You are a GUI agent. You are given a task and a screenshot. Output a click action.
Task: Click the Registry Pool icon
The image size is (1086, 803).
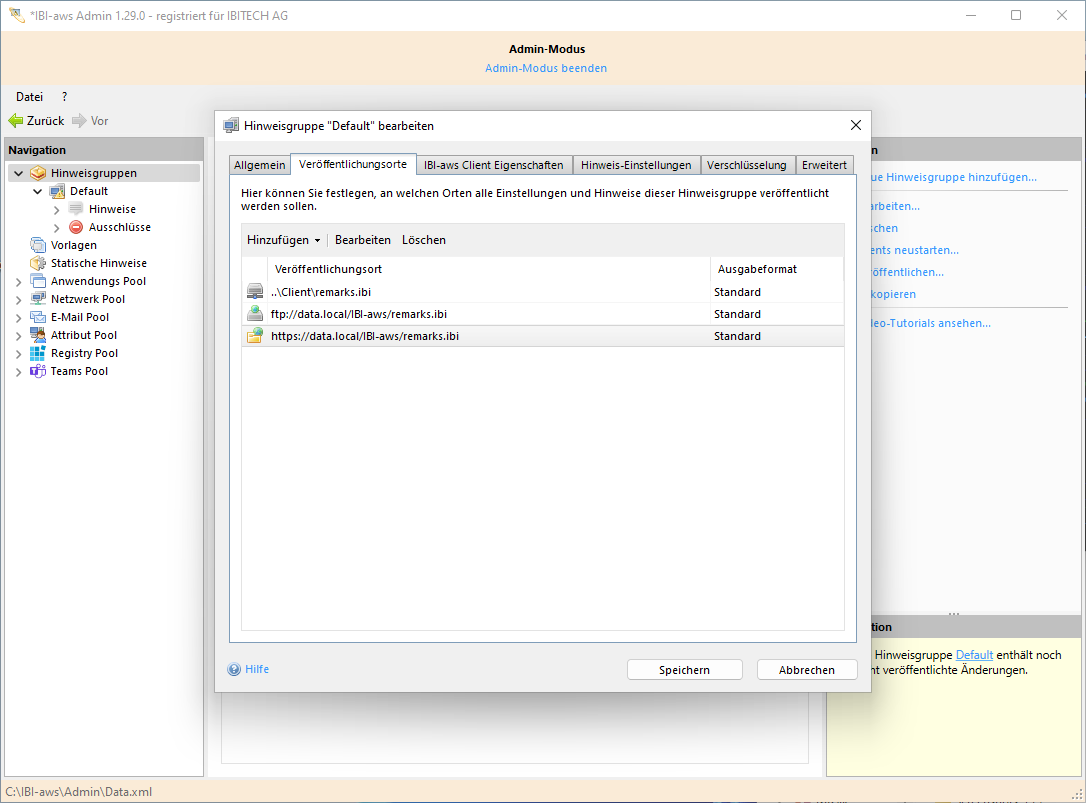pyautogui.click(x=38, y=353)
